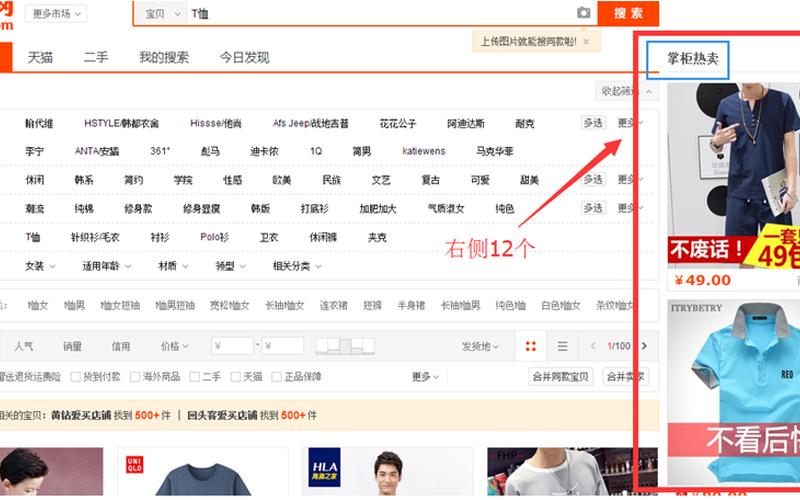The width and height of the screenshot is (800, 500).
Task: Collapse filters with 收起筛选 button
Action: pyautogui.click(x=627, y=91)
